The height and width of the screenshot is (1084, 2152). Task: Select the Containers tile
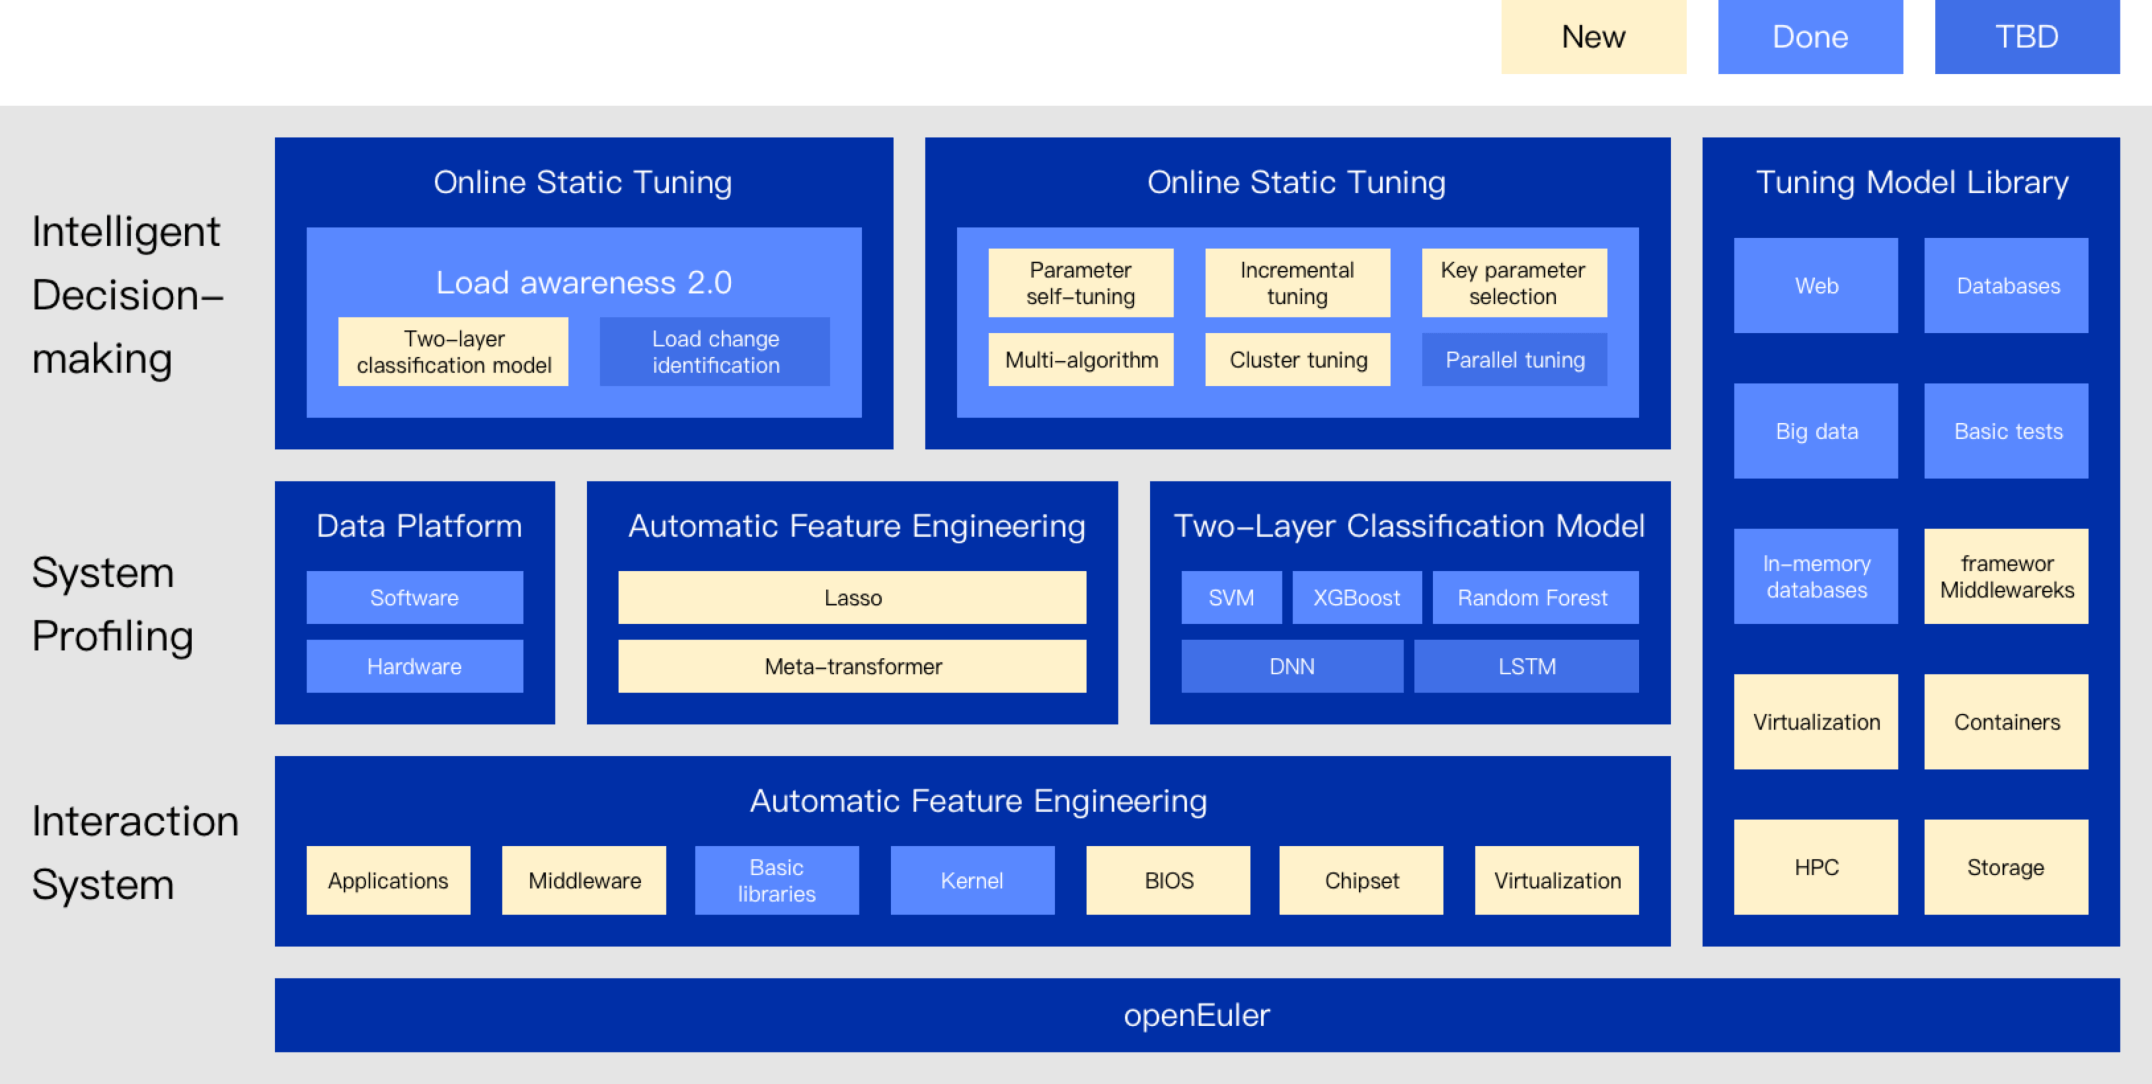point(2006,722)
